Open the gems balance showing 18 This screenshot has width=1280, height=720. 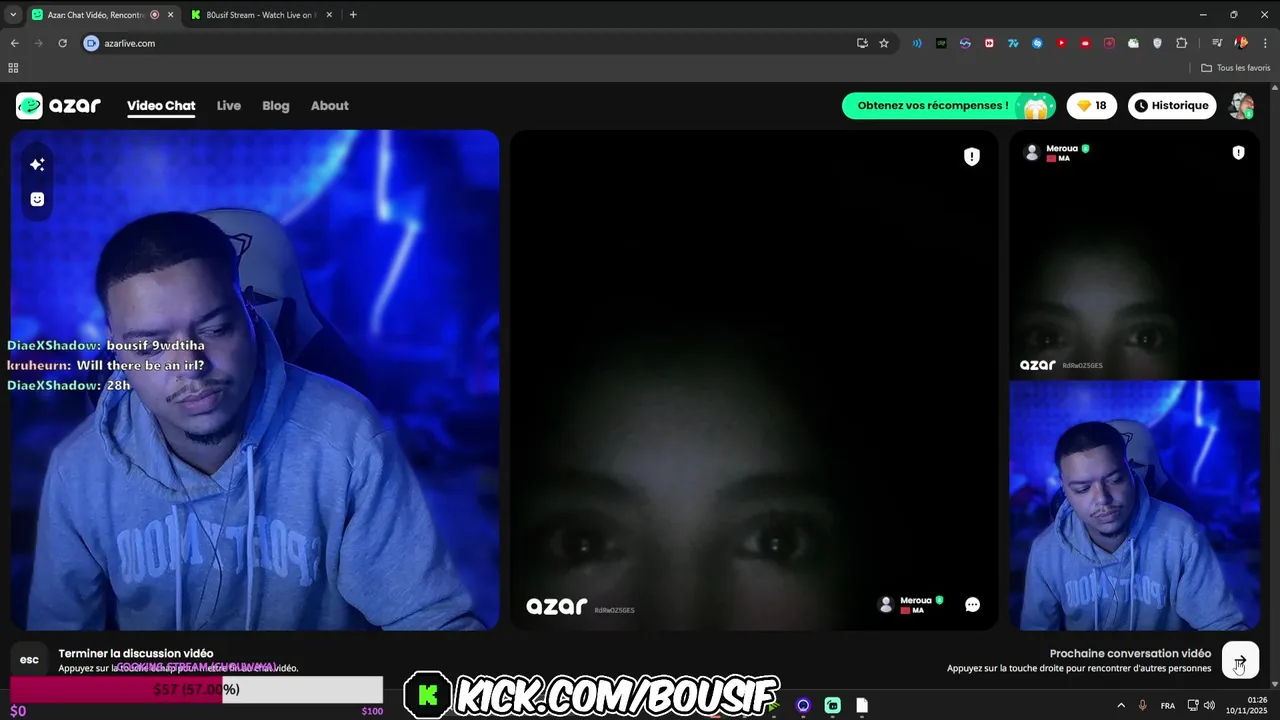click(x=1091, y=106)
